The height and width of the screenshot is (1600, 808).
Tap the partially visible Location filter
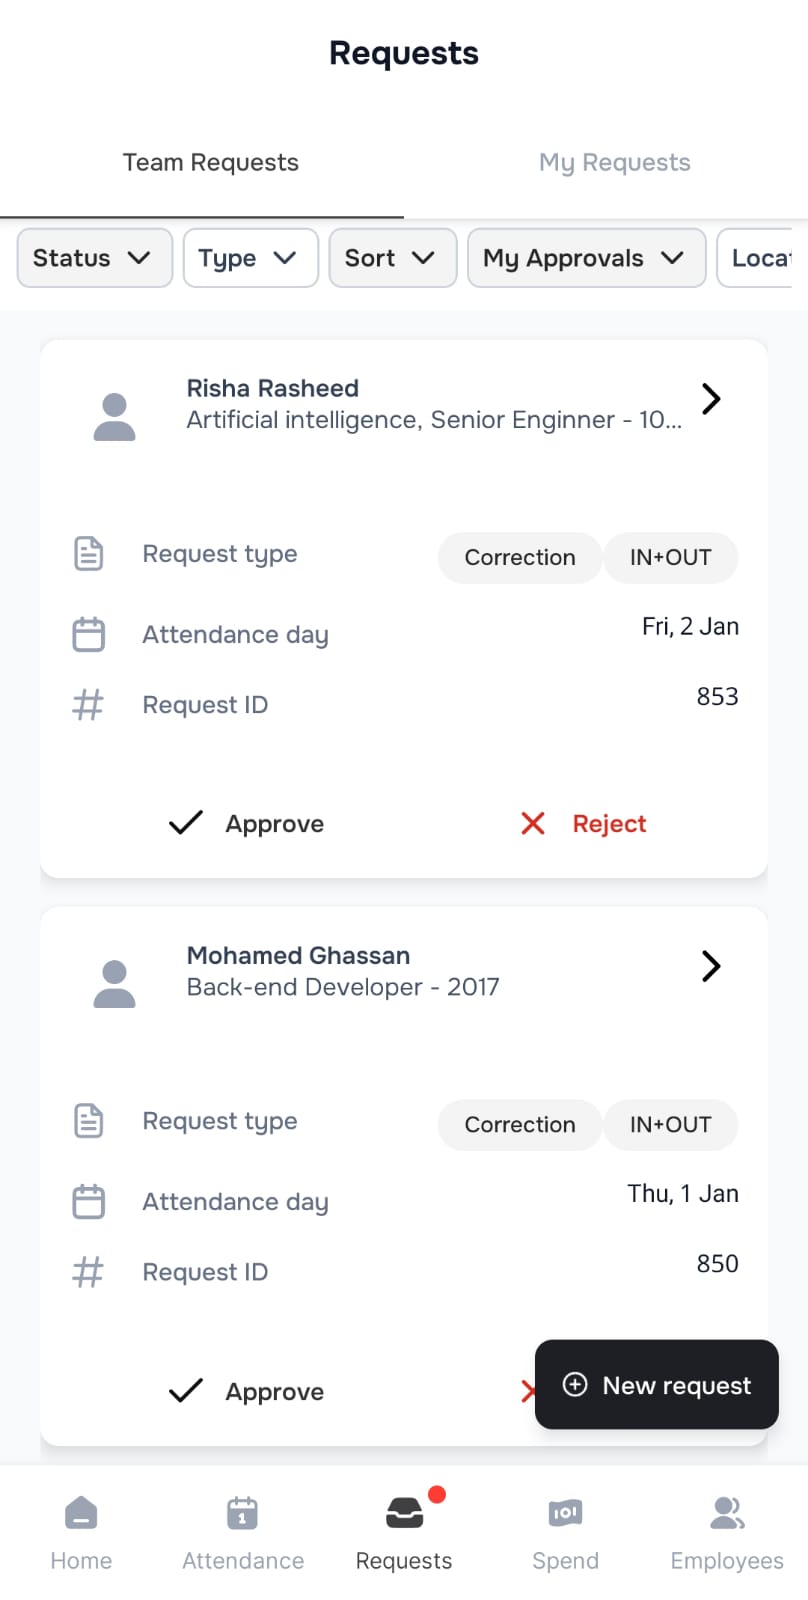click(762, 258)
